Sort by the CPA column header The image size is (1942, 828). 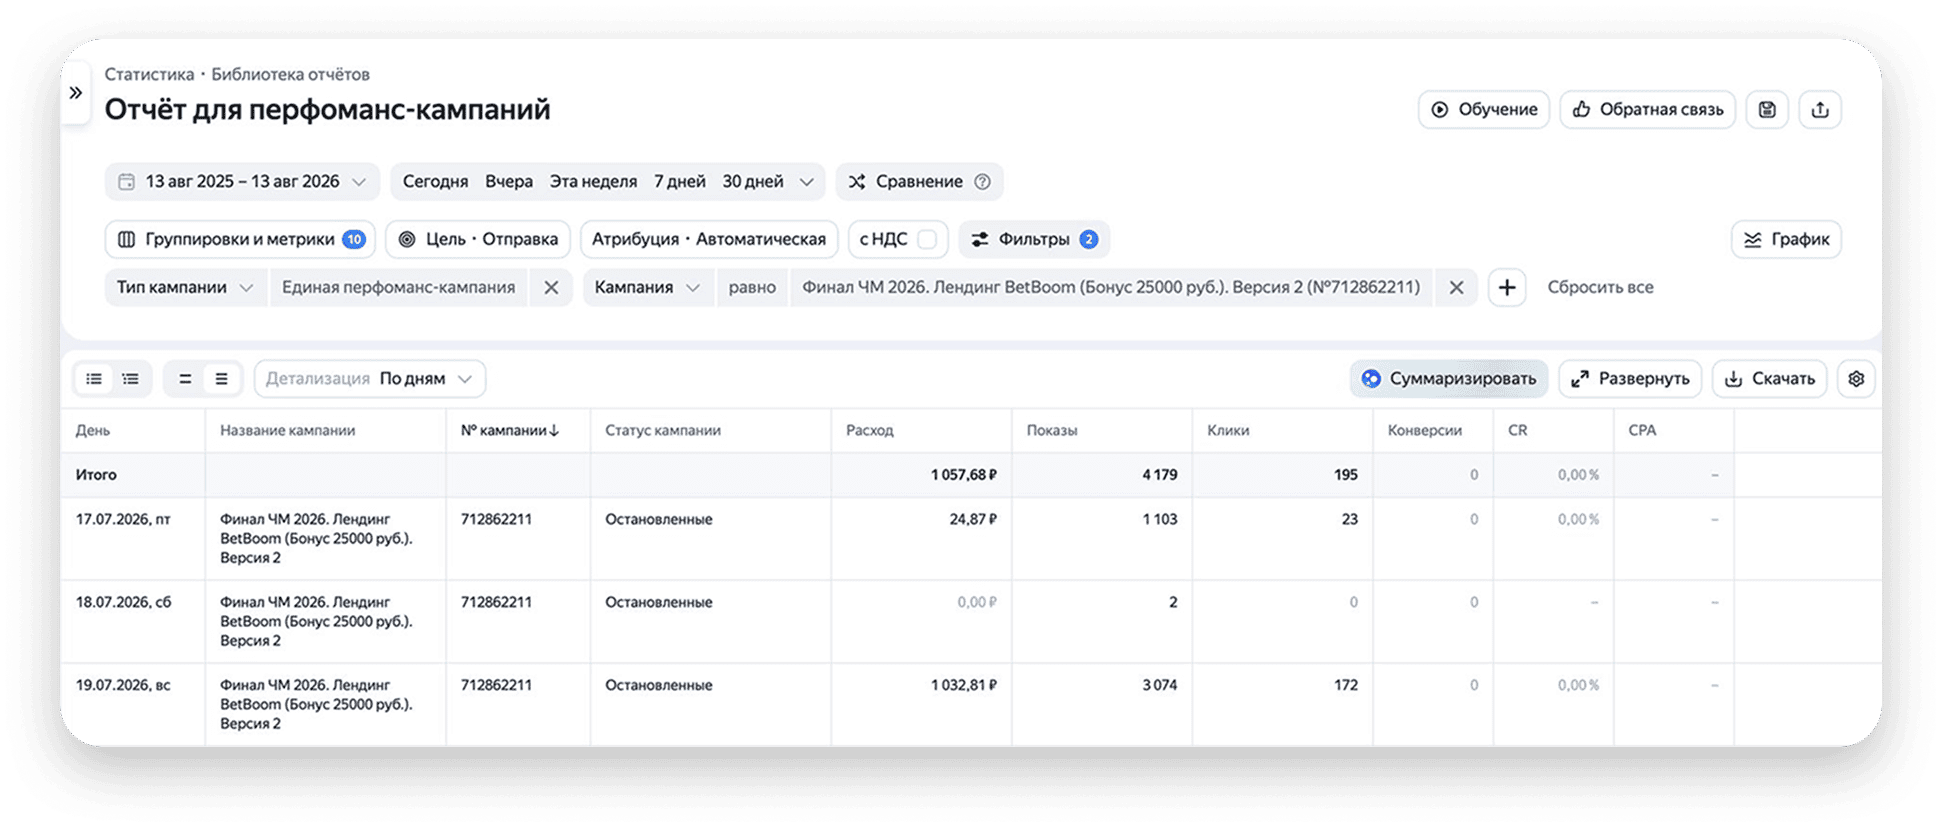(x=1642, y=431)
